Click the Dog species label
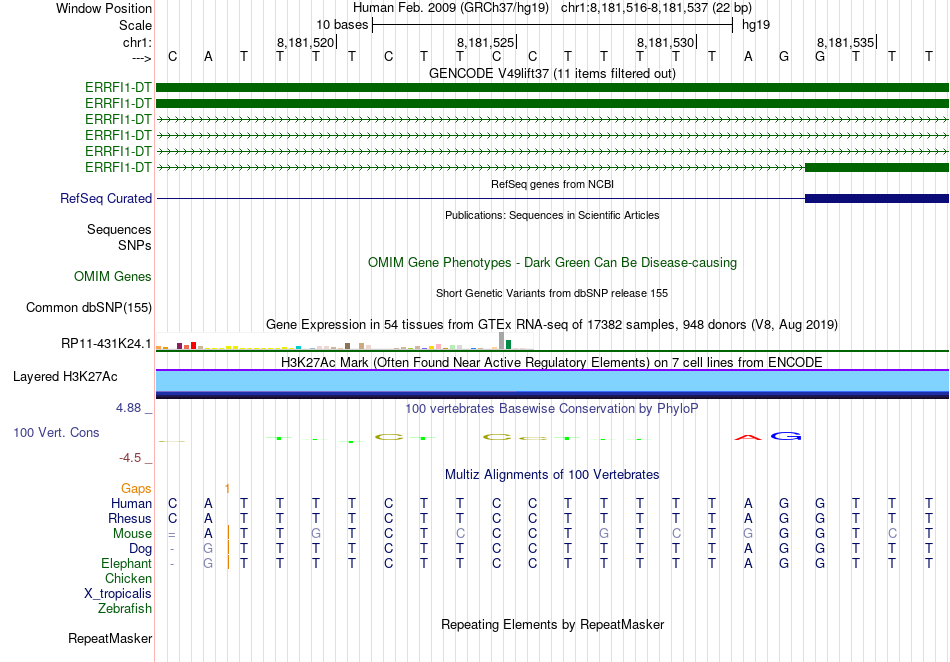 pyautogui.click(x=140, y=549)
